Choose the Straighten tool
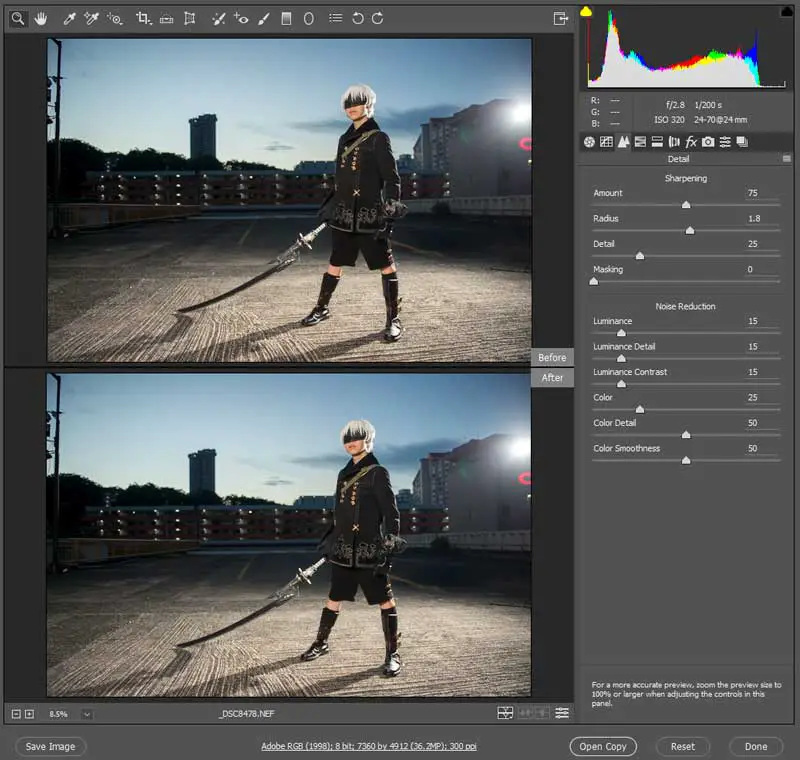This screenshot has height=760, width=800. (166, 19)
